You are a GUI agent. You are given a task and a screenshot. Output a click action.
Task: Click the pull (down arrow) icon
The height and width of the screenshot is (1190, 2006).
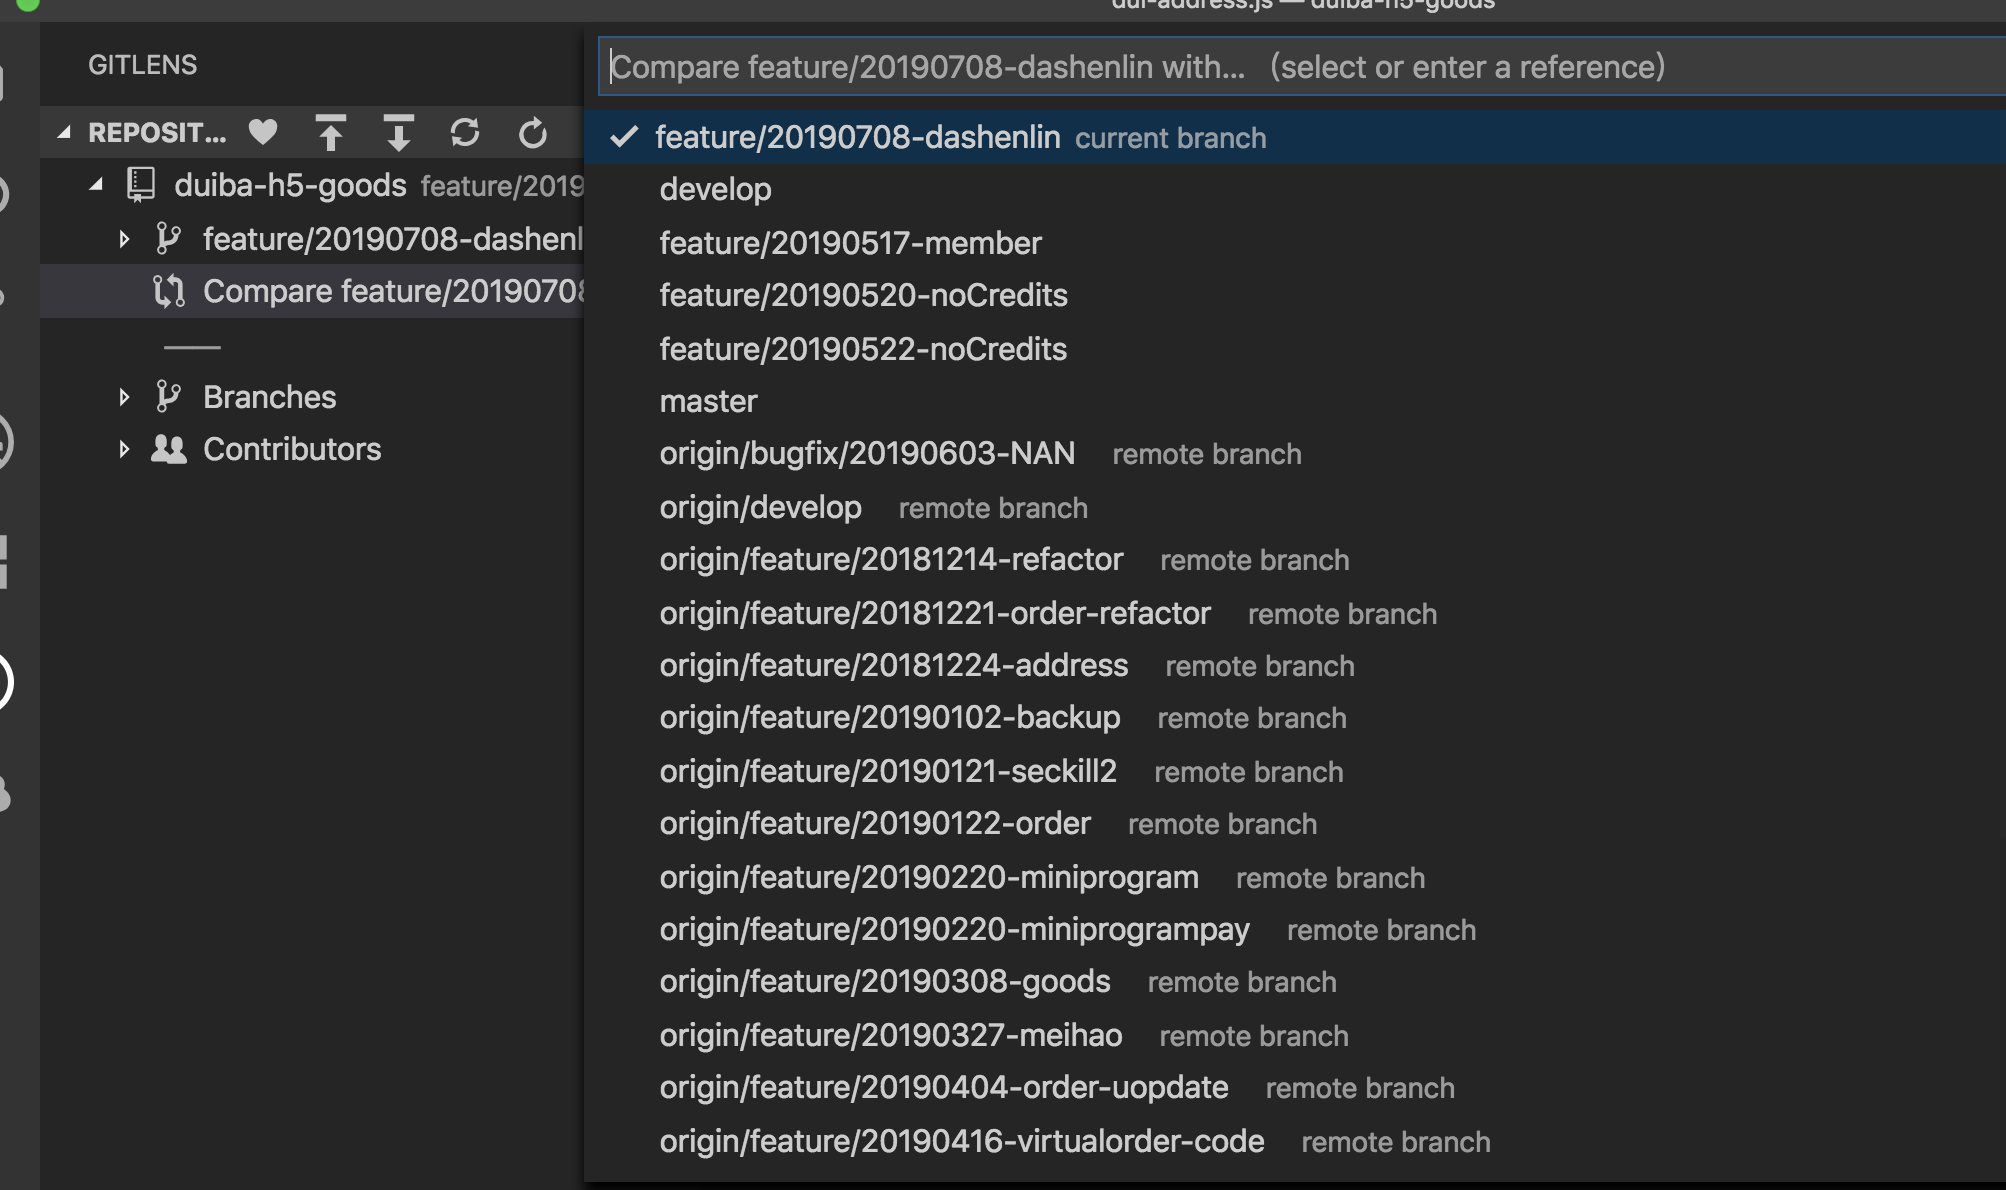coord(398,132)
